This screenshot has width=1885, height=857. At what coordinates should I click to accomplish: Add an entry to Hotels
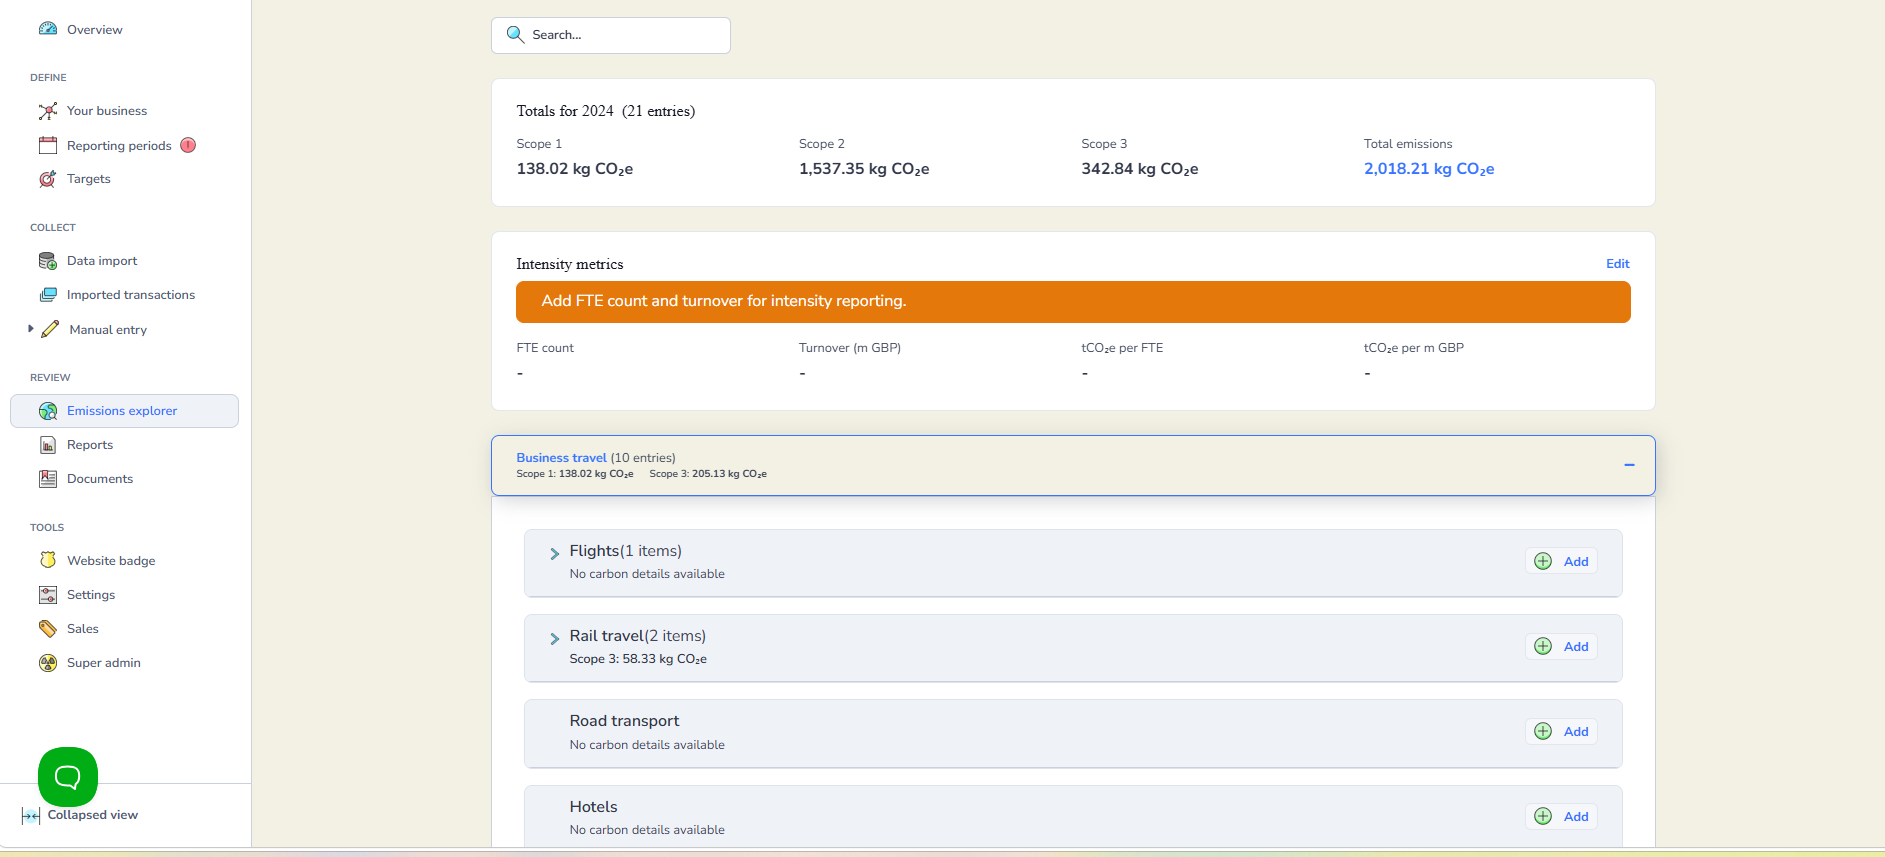(1561, 816)
